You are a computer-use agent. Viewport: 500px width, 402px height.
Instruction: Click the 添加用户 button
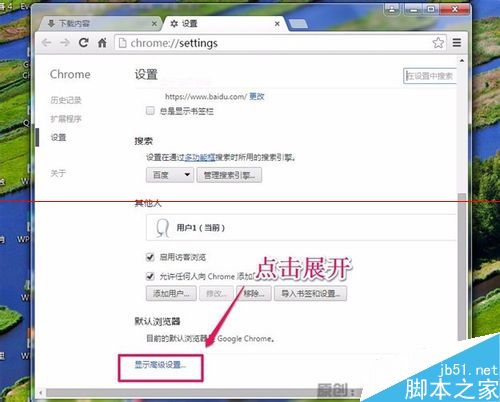pyautogui.click(x=171, y=293)
